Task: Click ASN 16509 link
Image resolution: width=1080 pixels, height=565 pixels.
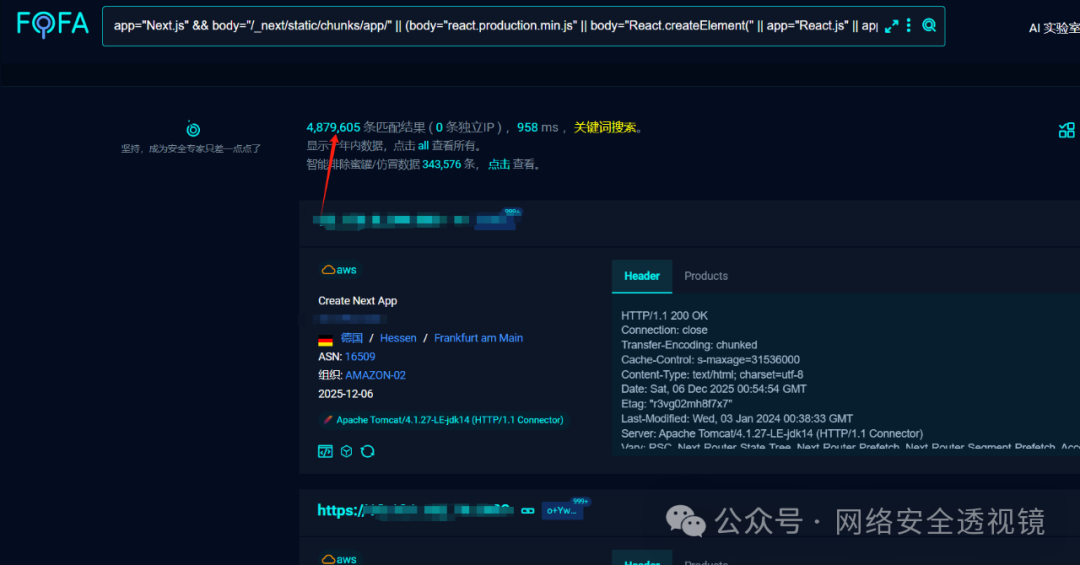Action: pos(360,357)
